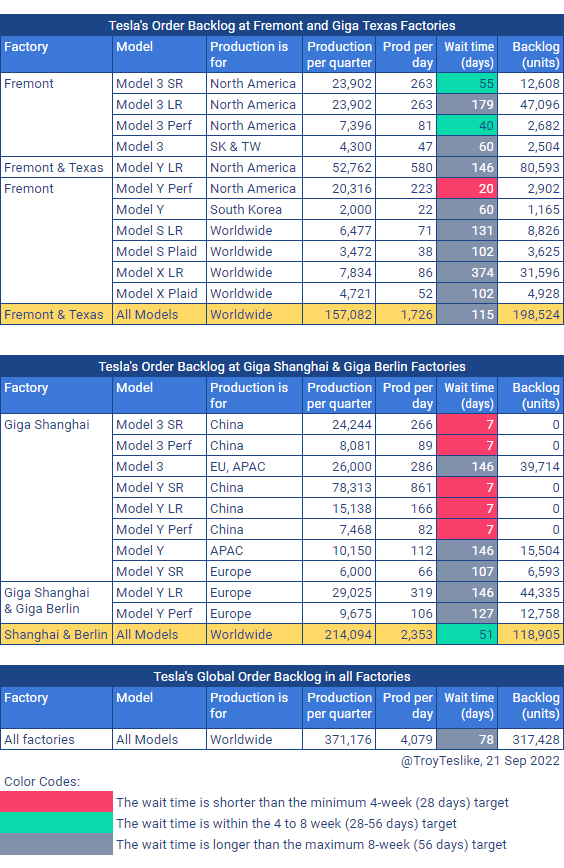Select the title 'Tesla's Global Order Backlog in all Factories'
This screenshot has height=868, width=564.
(x=282, y=676)
